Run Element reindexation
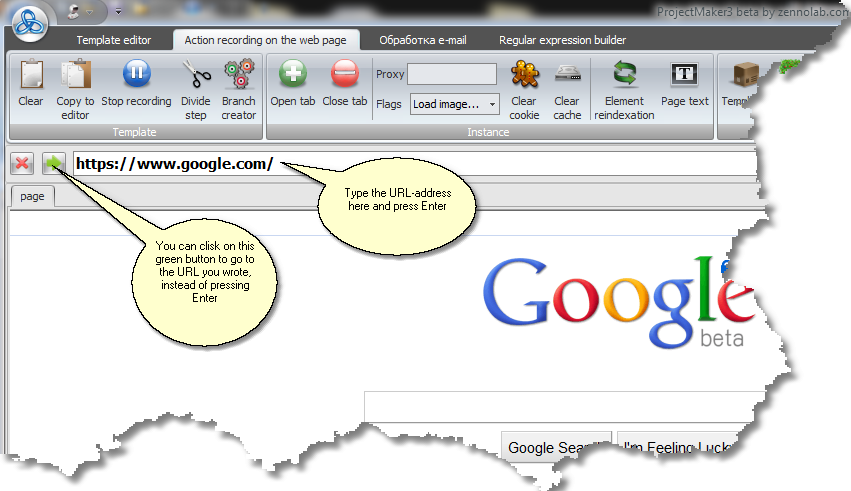The width and height of the screenshot is (851, 491). click(624, 77)
